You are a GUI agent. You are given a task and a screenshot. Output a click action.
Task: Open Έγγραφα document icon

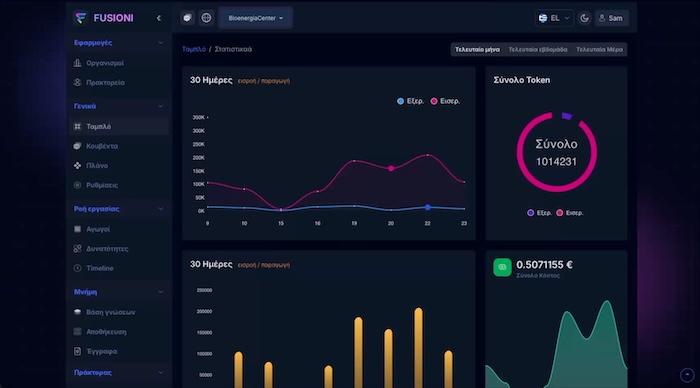point(77,351)
